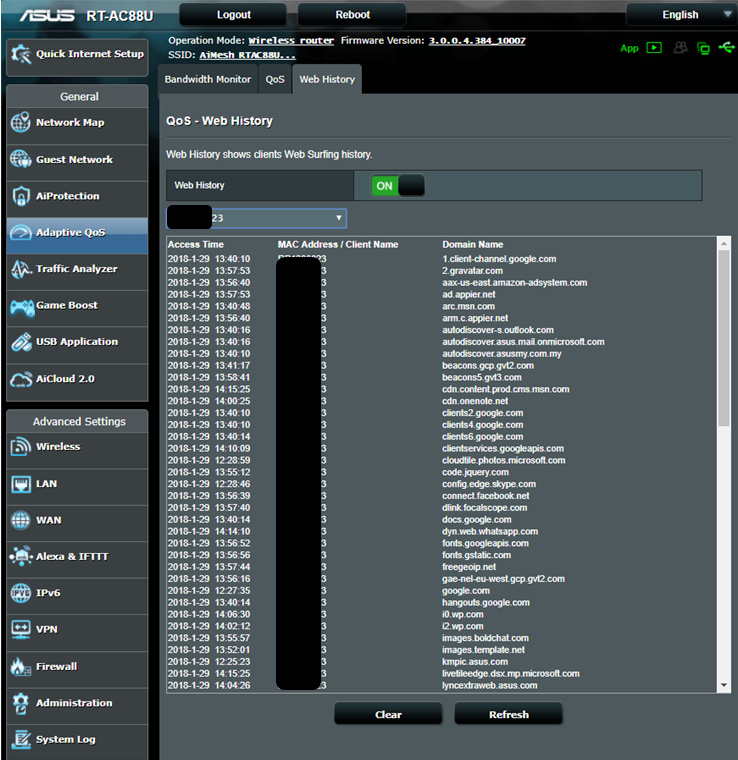Select cdn.onenote.net domain entry
Screen dimensions: 738x760
coord(475,401)
